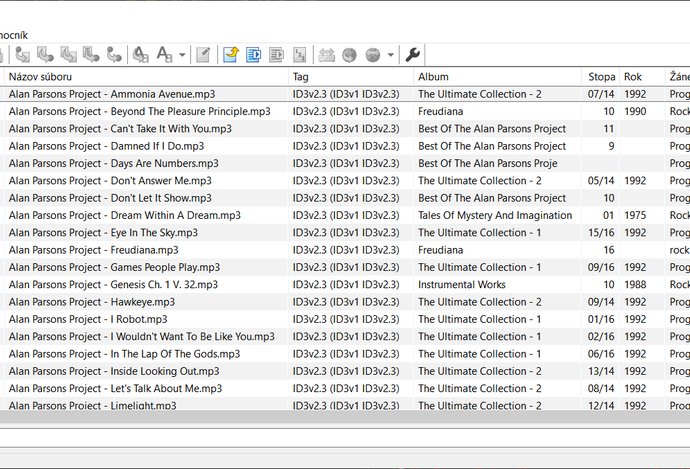Click the Stopa column header
The height and width of the screenshot is (469, 690).
point(601,76)
